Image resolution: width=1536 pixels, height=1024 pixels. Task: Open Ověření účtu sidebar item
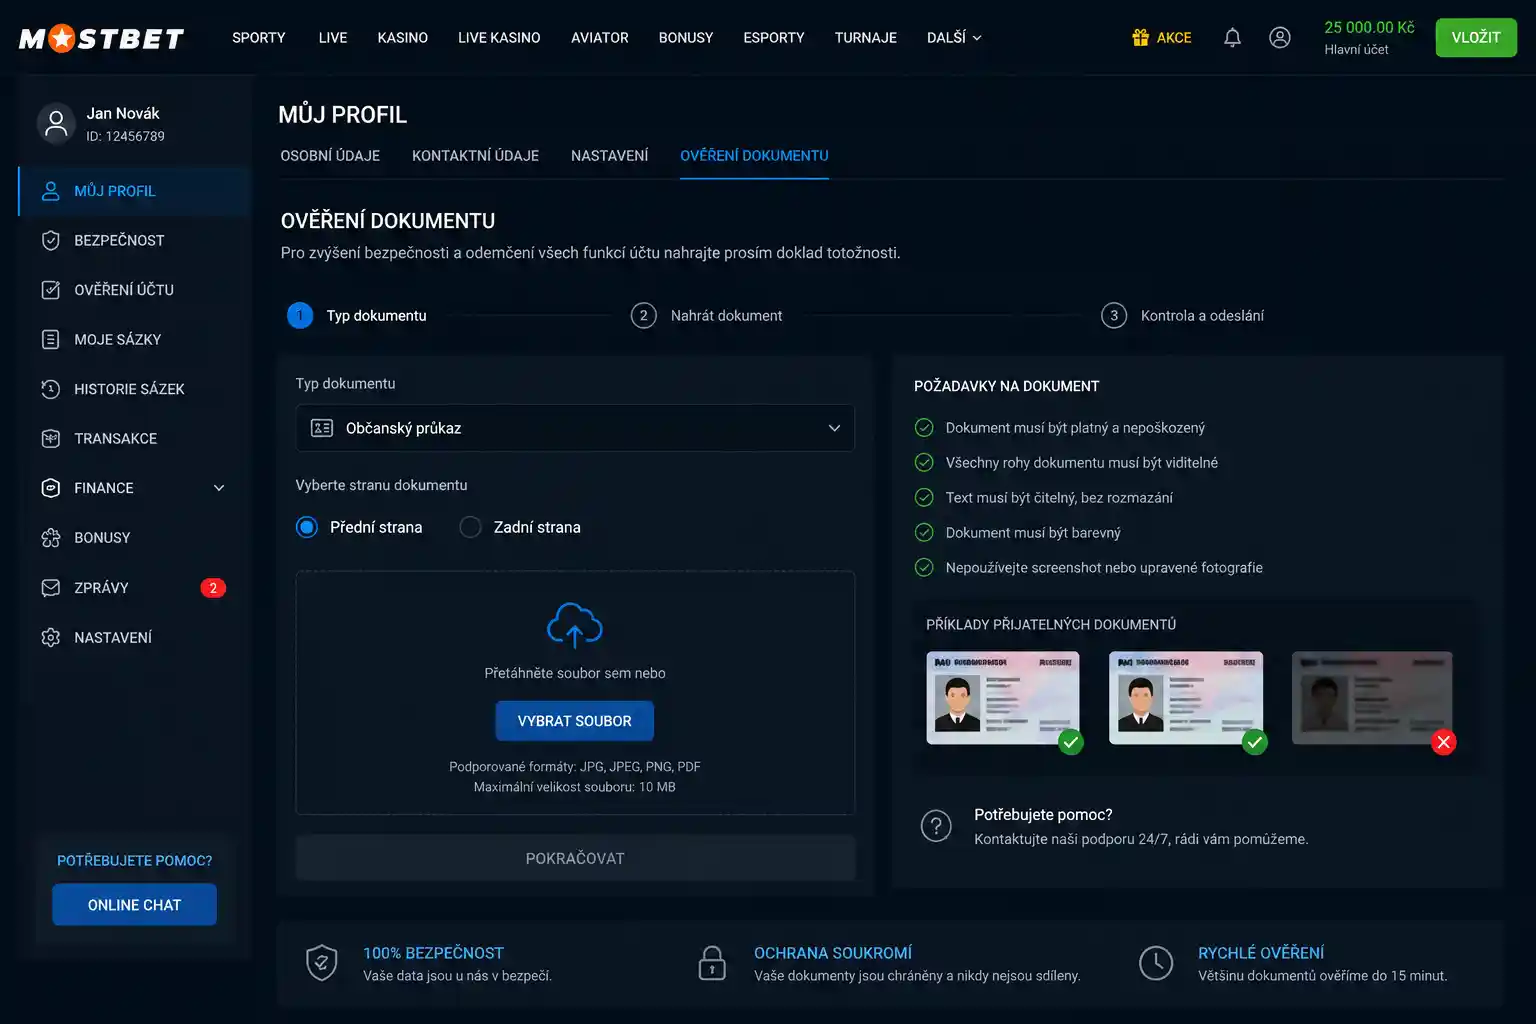tap(134, 290)
